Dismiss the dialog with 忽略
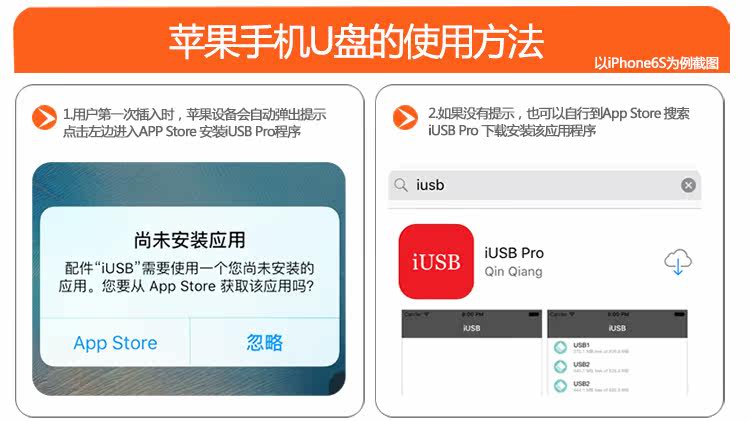 (265, 343)
